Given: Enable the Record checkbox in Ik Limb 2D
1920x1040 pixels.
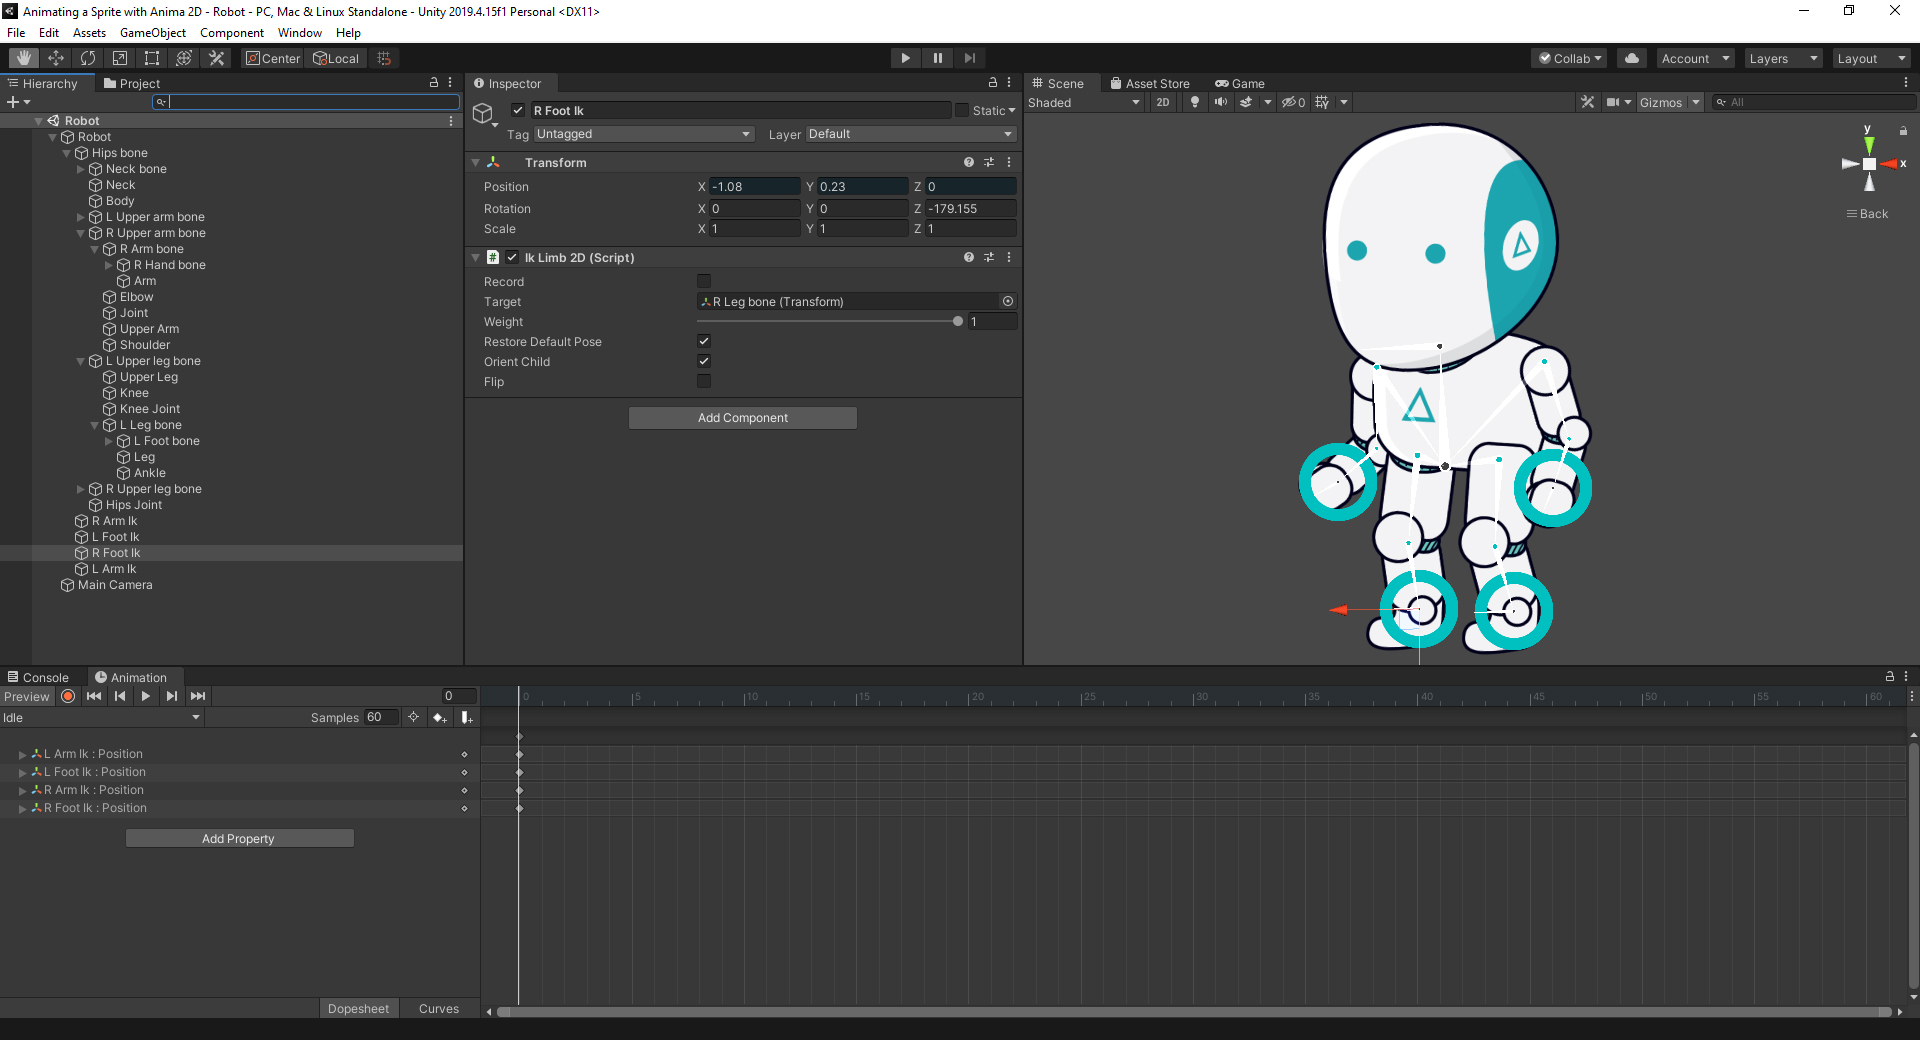Looking at the screenshot, I should click(x=704, y=281).
